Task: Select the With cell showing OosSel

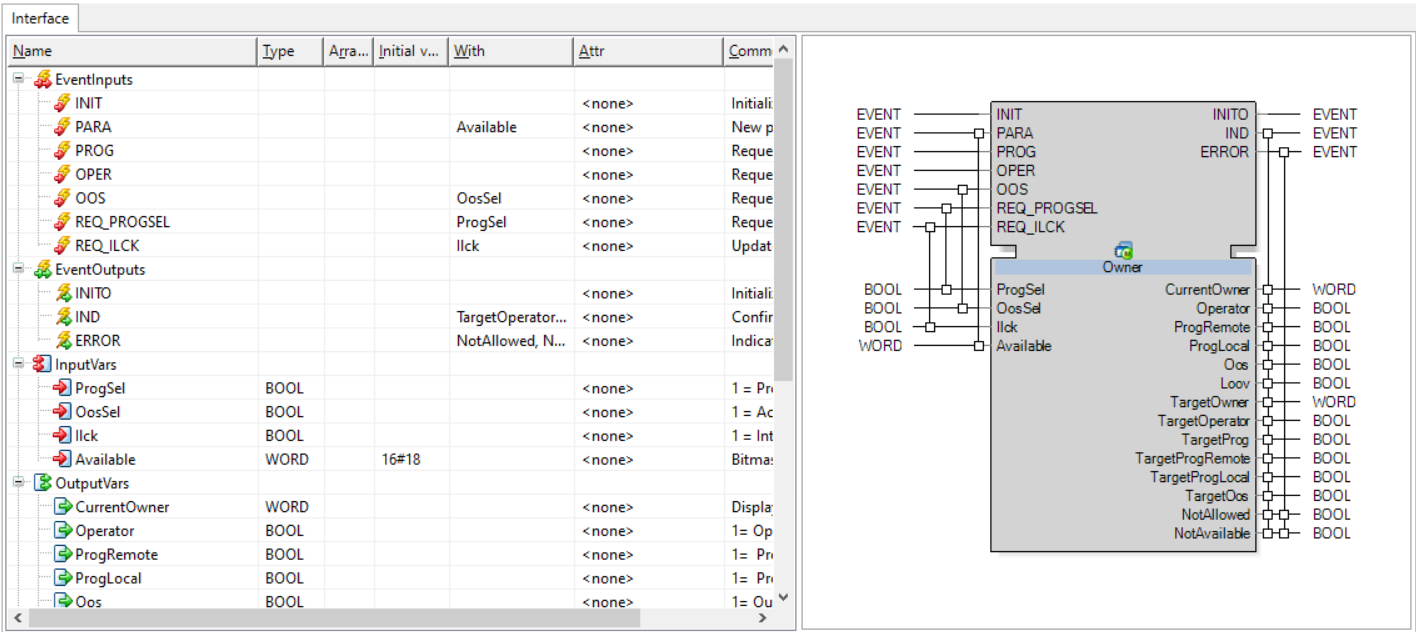Action: [x=511, y=198]
